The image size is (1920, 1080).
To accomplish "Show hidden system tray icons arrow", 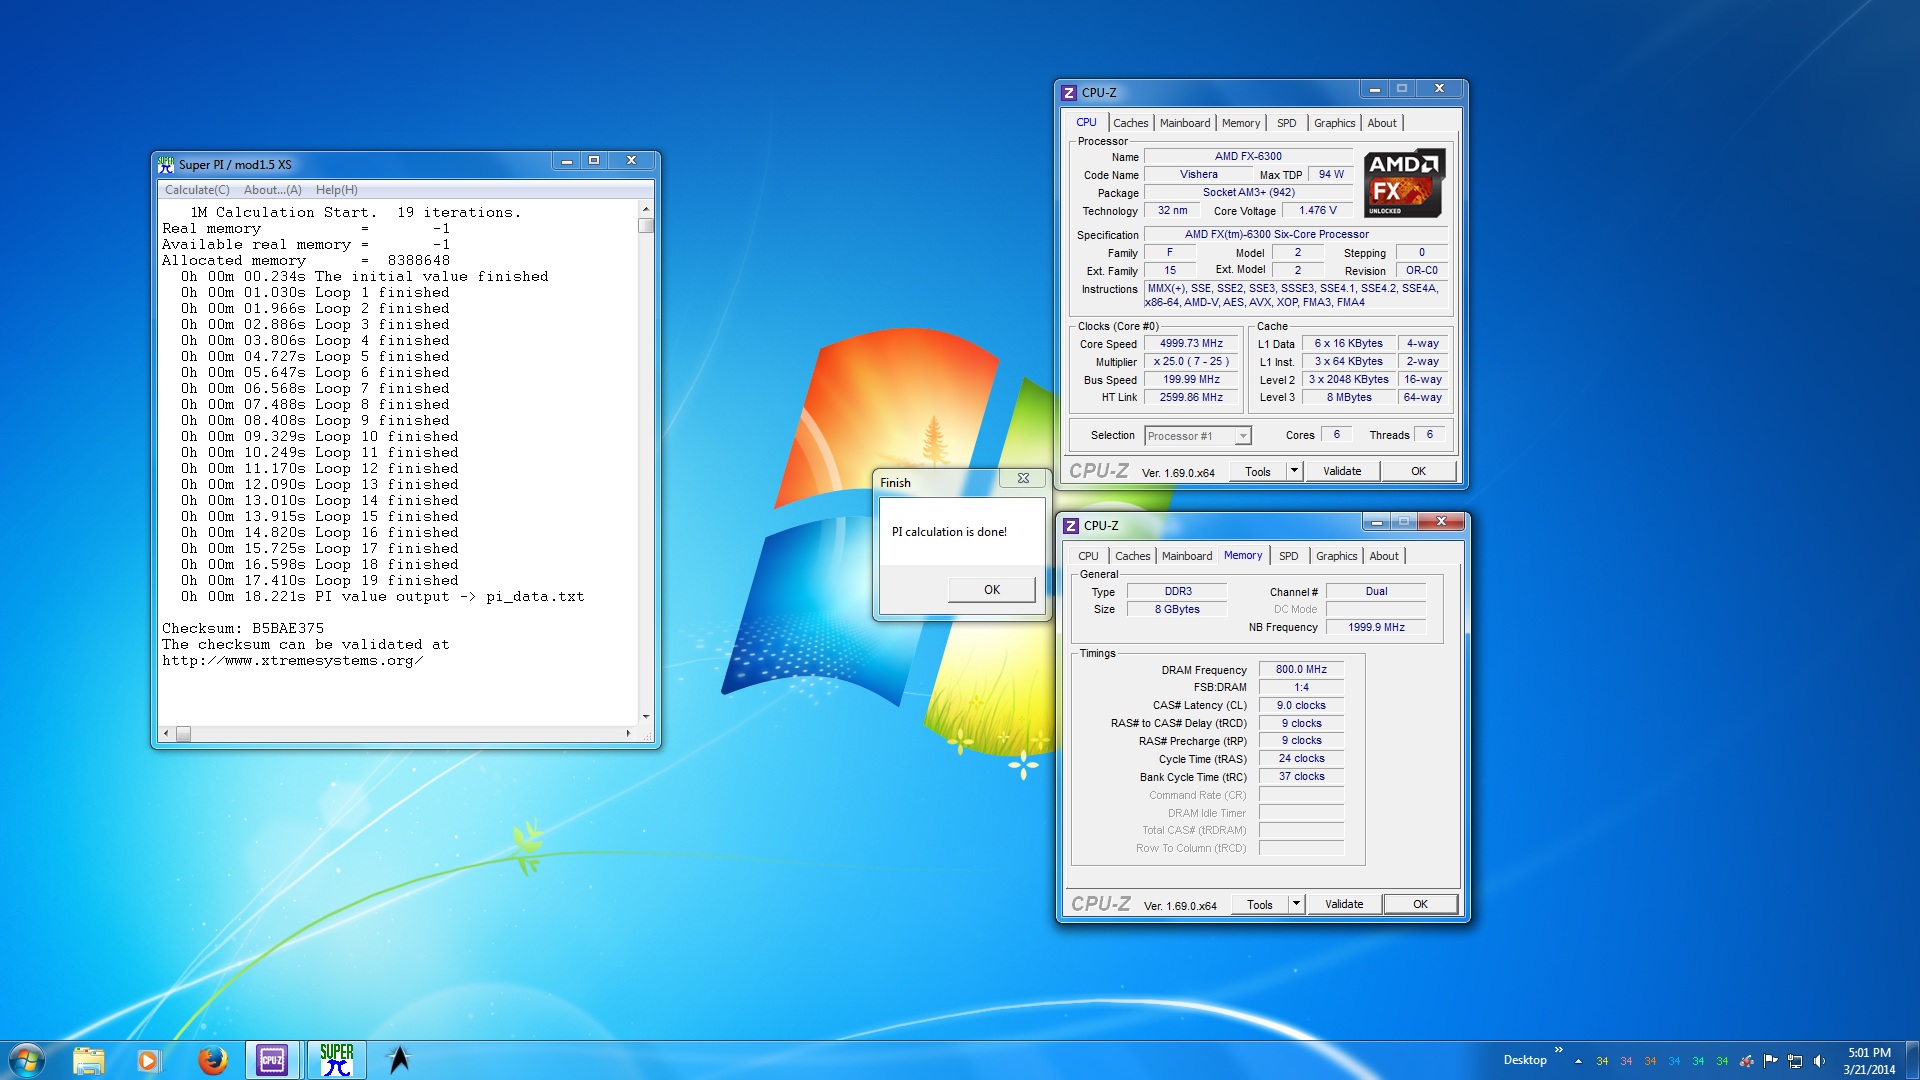I will tap(1578, 1061).
